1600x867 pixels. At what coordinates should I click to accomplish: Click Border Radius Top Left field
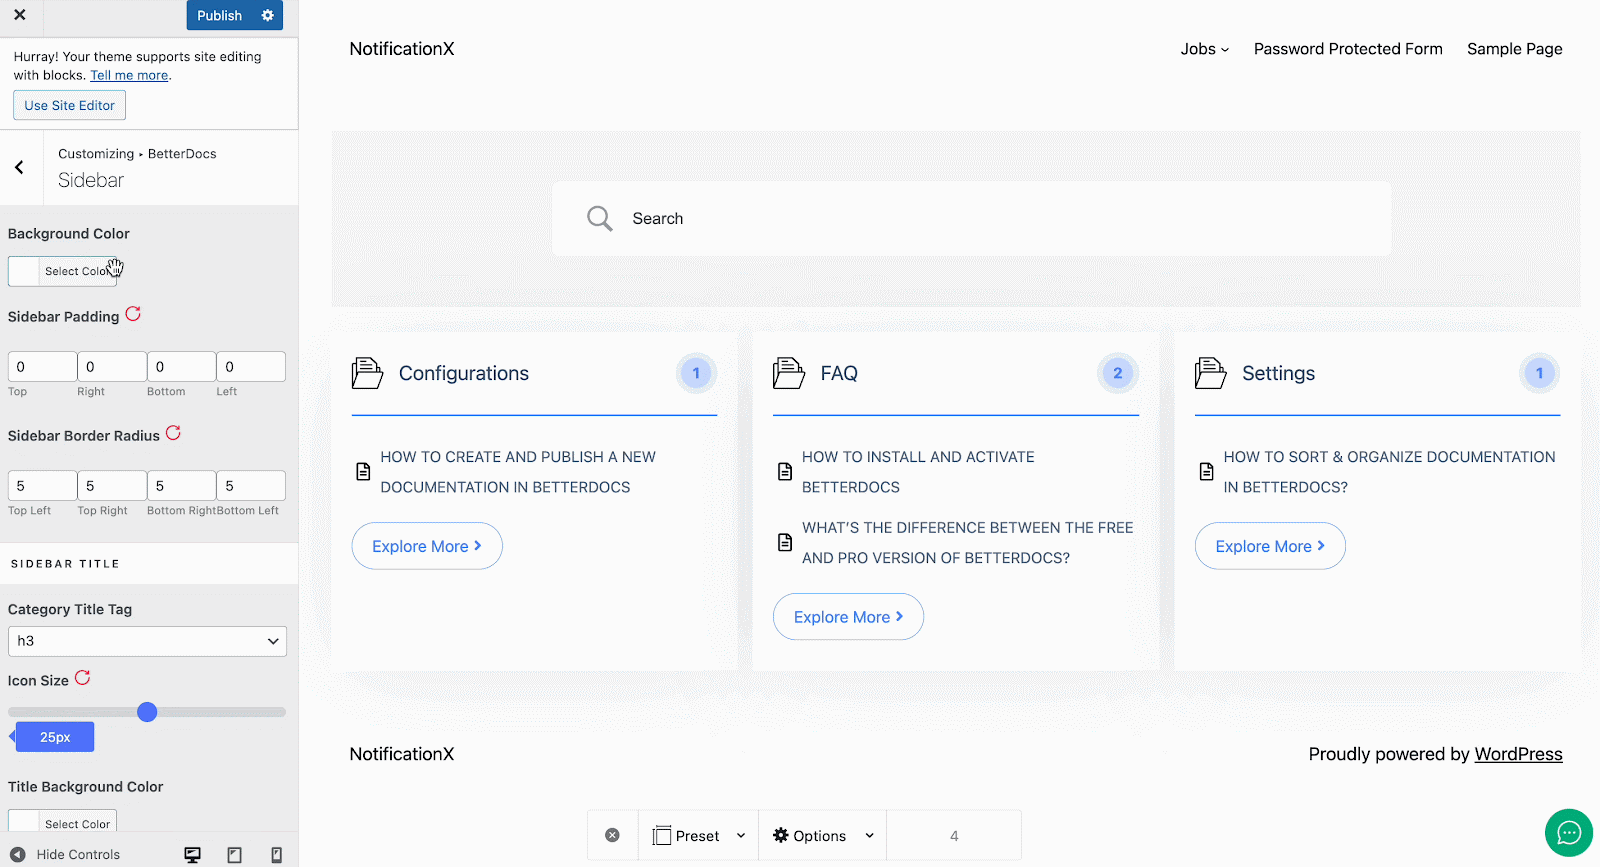(x=42, y=486)
